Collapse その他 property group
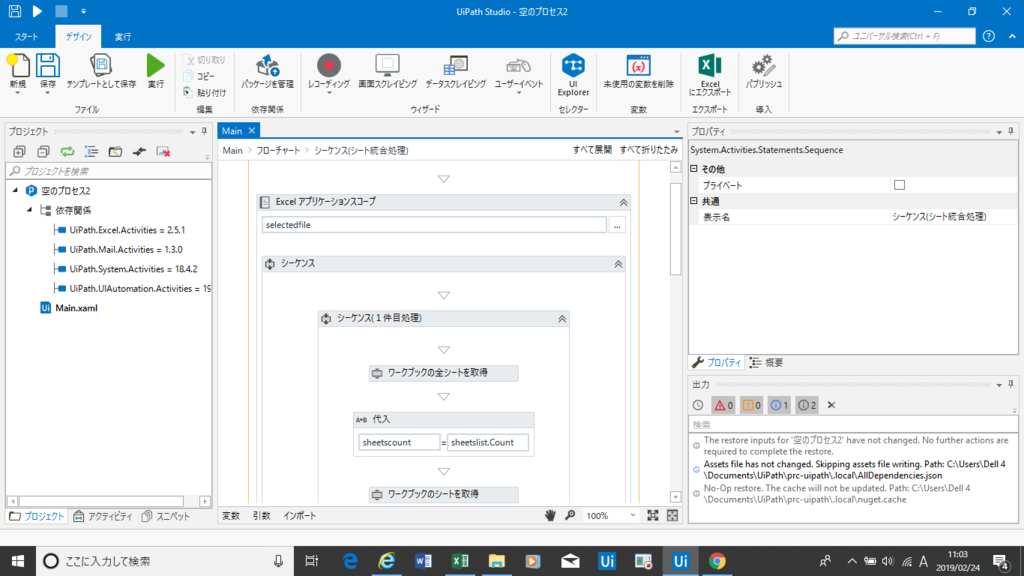The width and height of the screenshot is (1024, 576). (694, 168)
